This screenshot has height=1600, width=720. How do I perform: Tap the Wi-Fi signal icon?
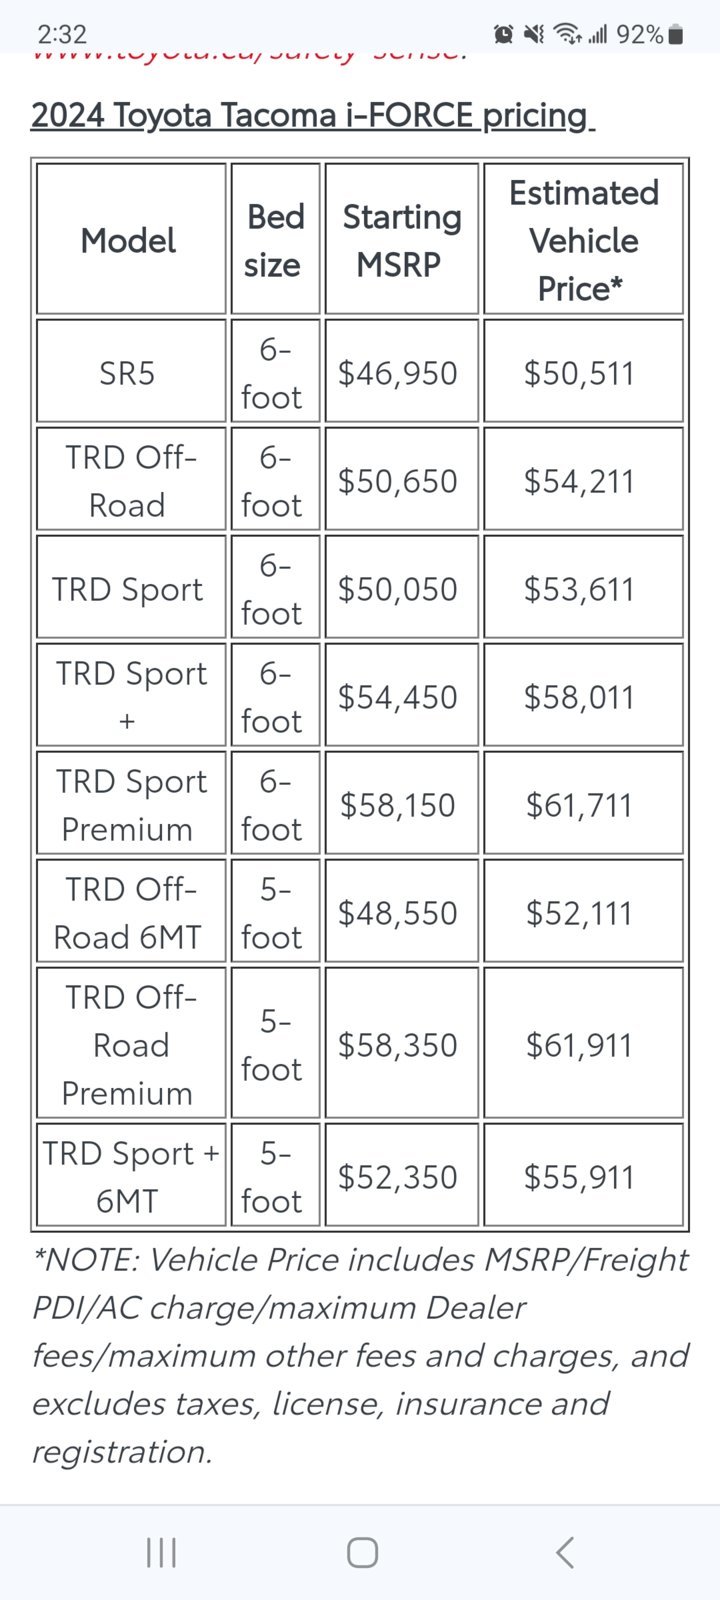[568, 35]
